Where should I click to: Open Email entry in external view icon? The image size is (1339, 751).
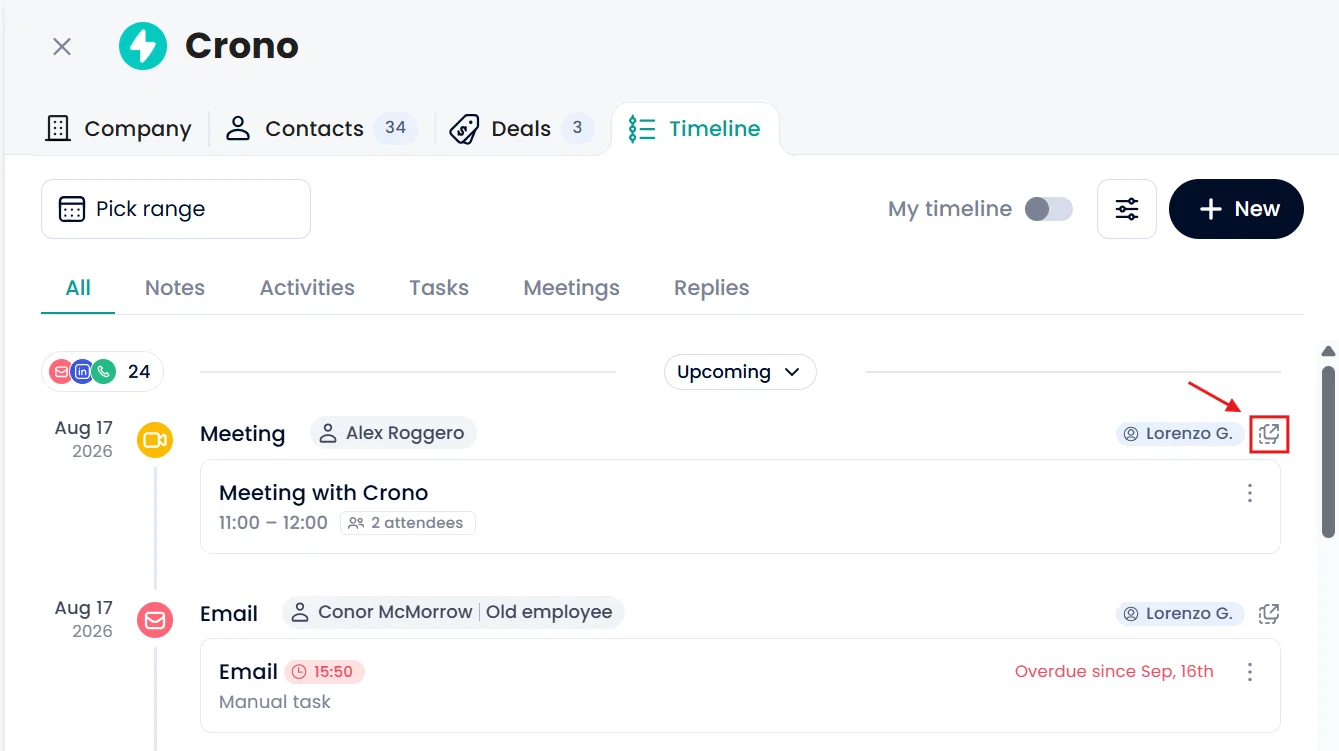point(1269,614)
